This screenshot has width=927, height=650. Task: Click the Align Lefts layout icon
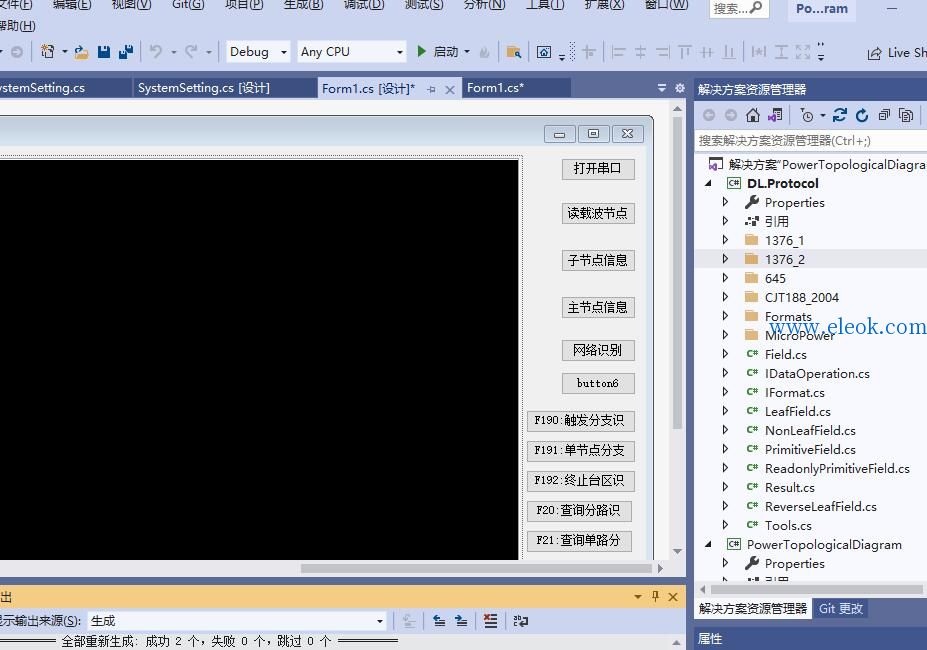[618, 52]
